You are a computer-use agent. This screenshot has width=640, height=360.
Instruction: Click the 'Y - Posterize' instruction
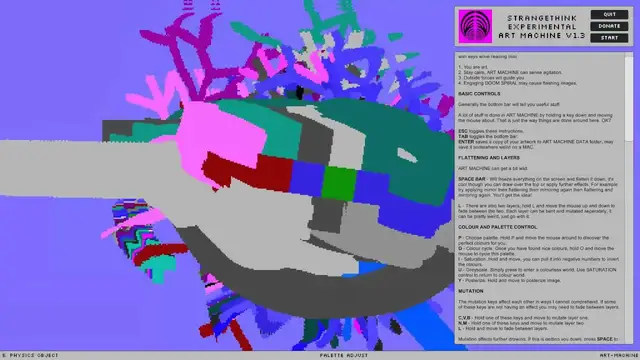pyautogui.click(x=509, y=280)
